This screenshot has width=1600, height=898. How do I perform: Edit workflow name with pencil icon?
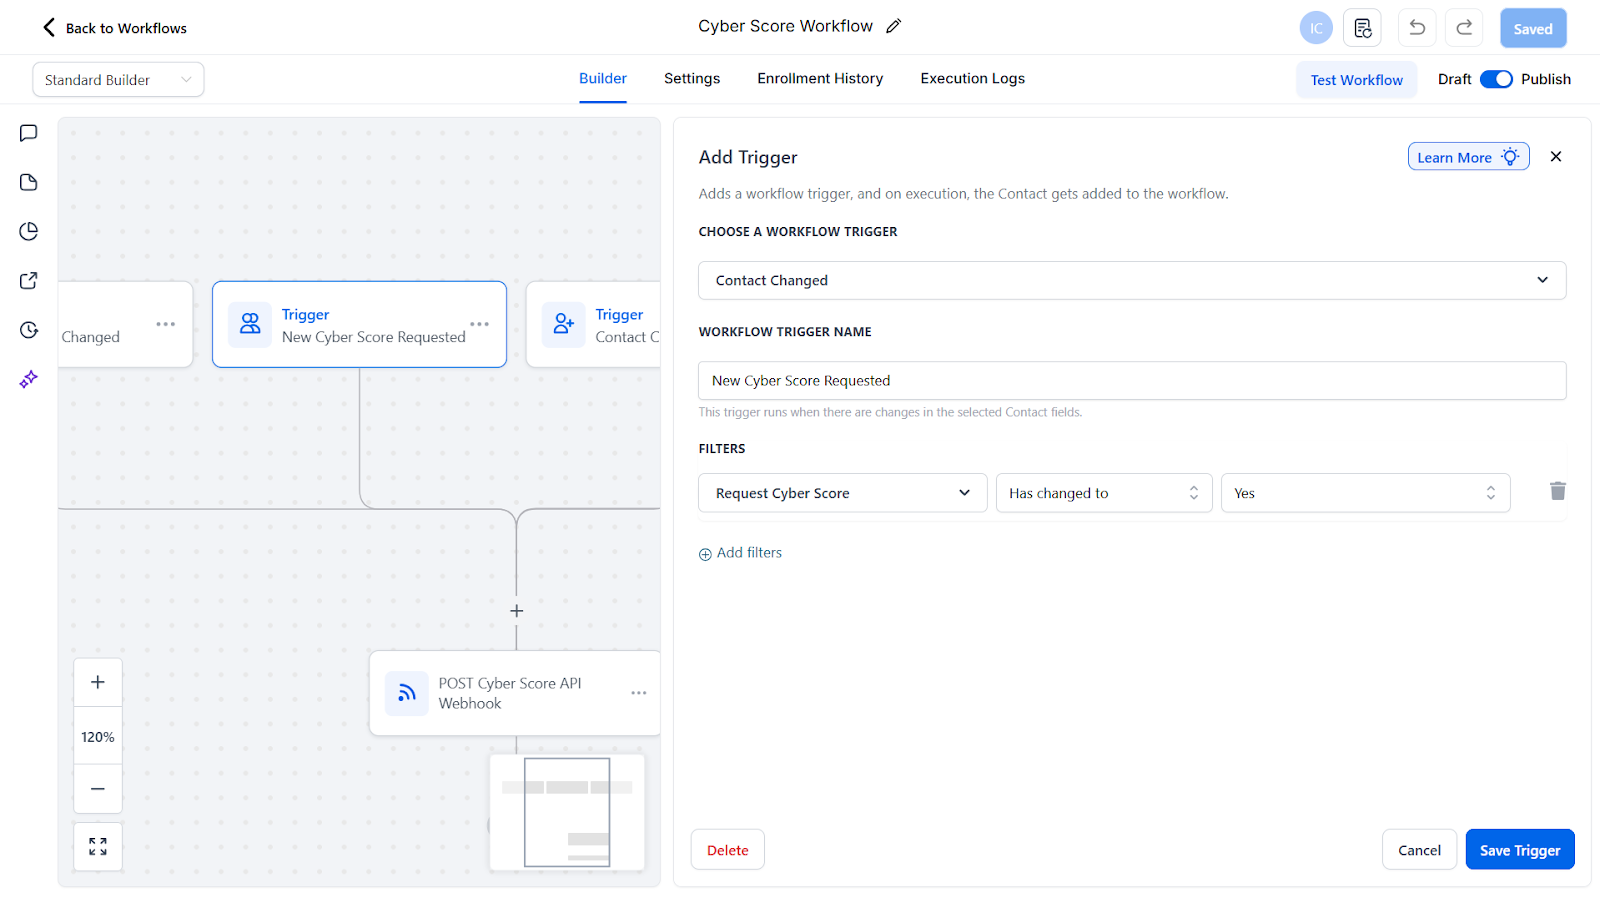[x=894, y=26]
